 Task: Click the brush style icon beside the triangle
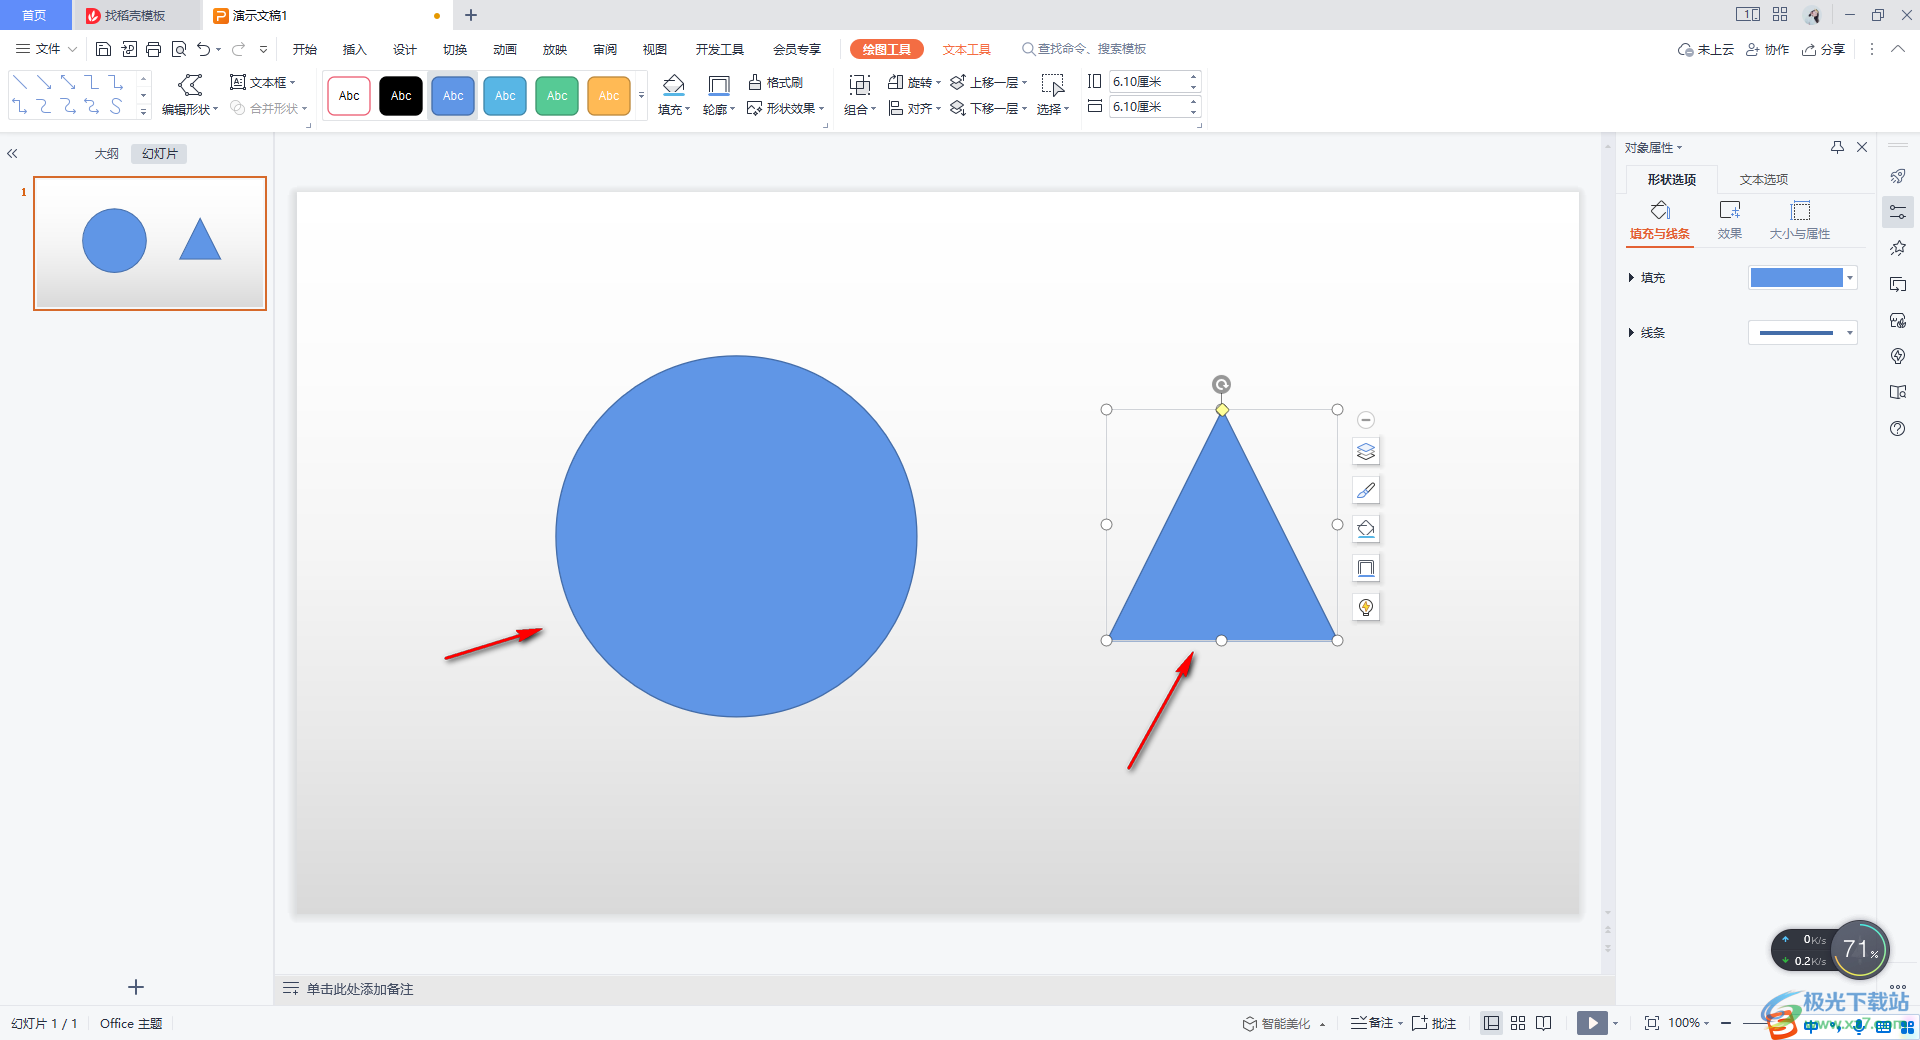click(1366, 490)
